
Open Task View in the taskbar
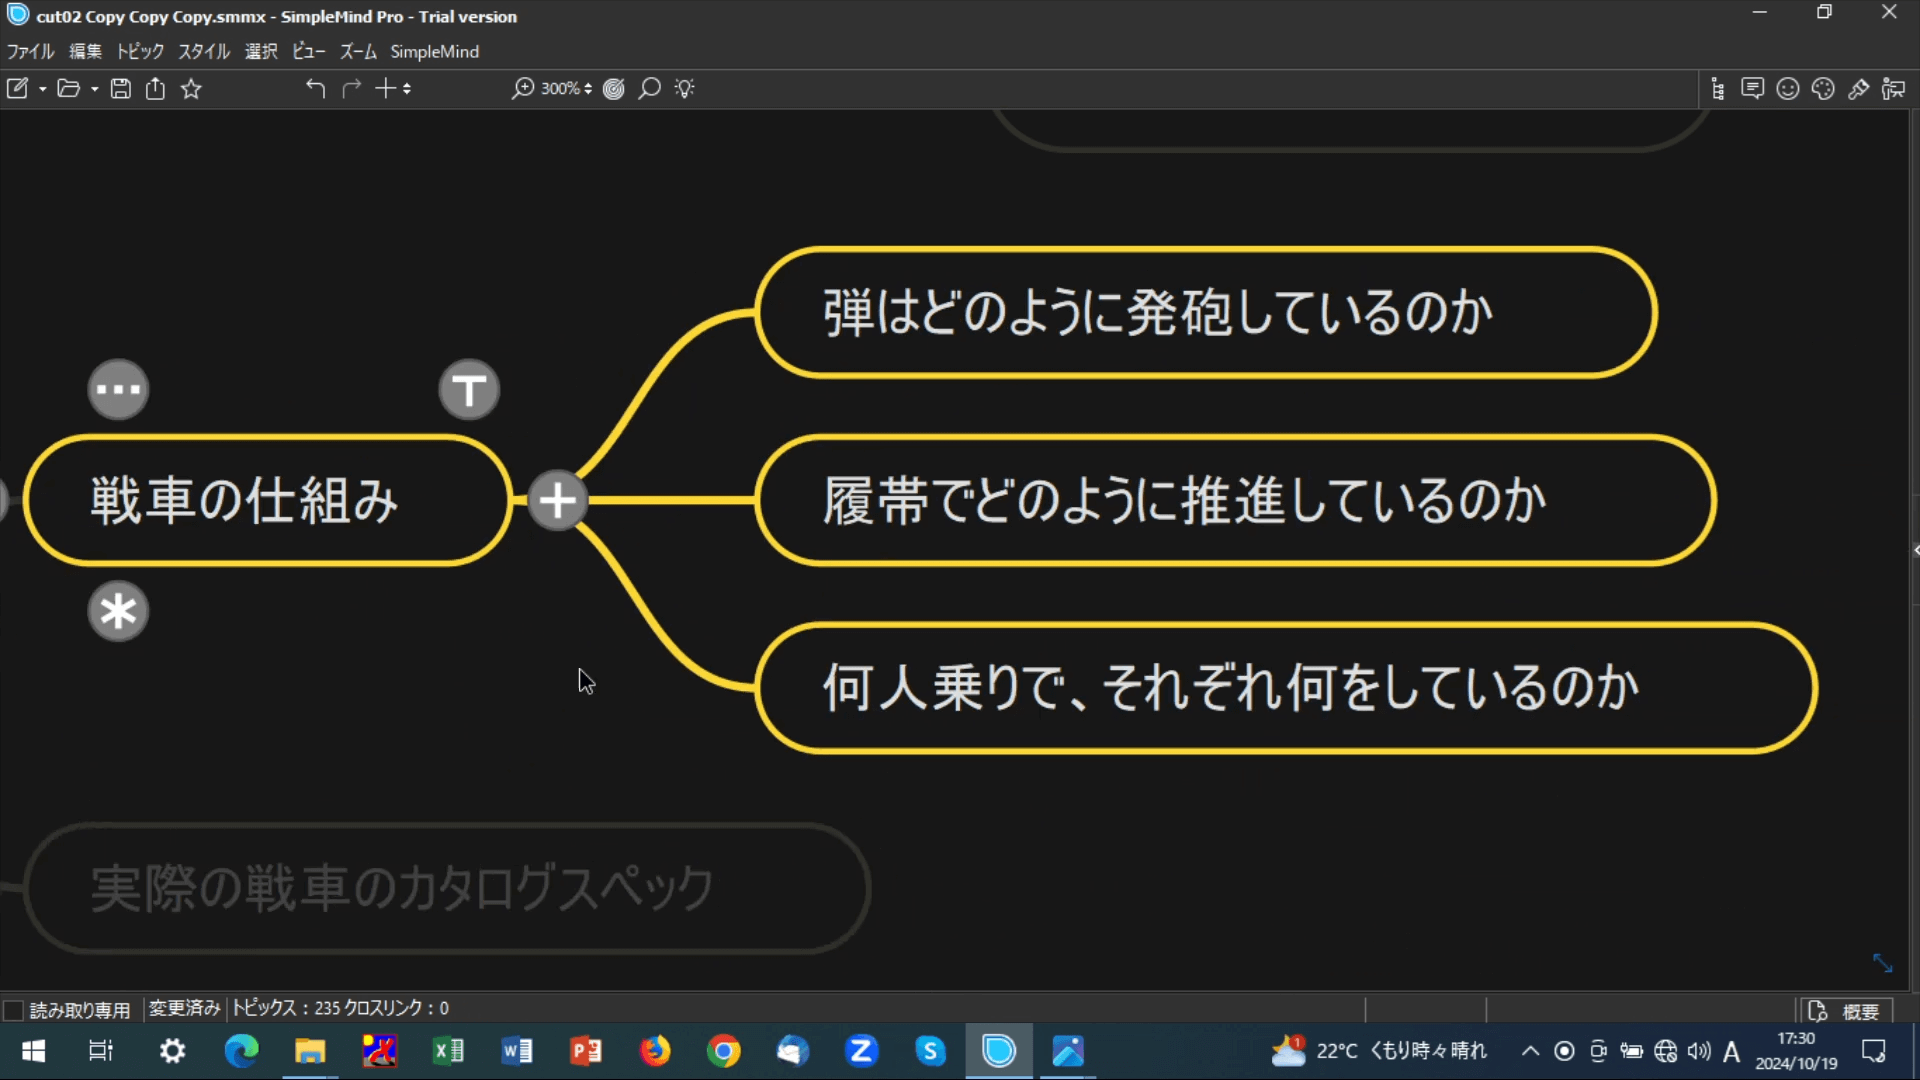click(x=101, y=1051)
